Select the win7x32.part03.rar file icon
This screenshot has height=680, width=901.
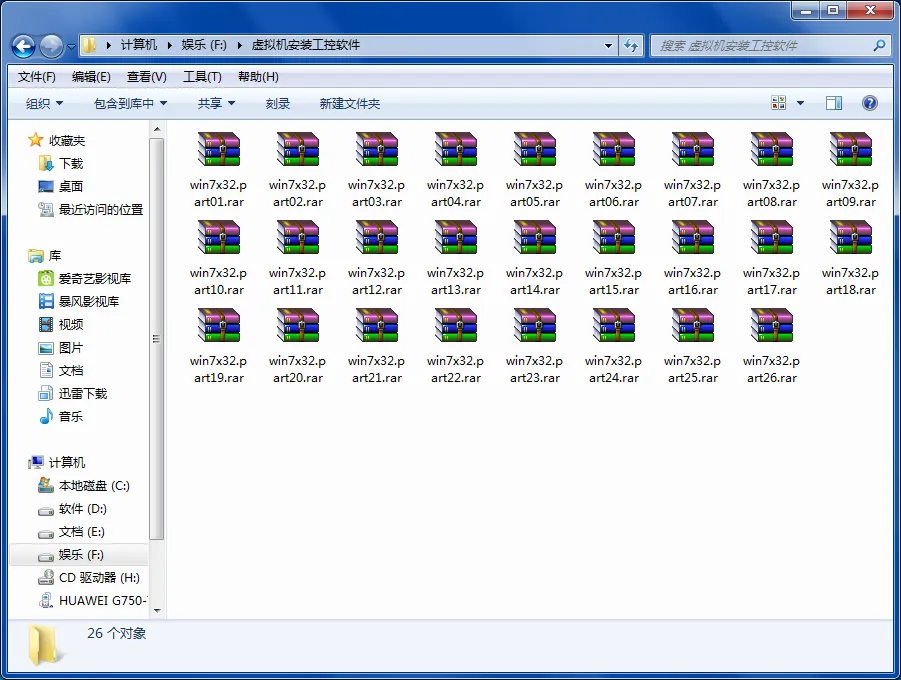tap(376, 149)
